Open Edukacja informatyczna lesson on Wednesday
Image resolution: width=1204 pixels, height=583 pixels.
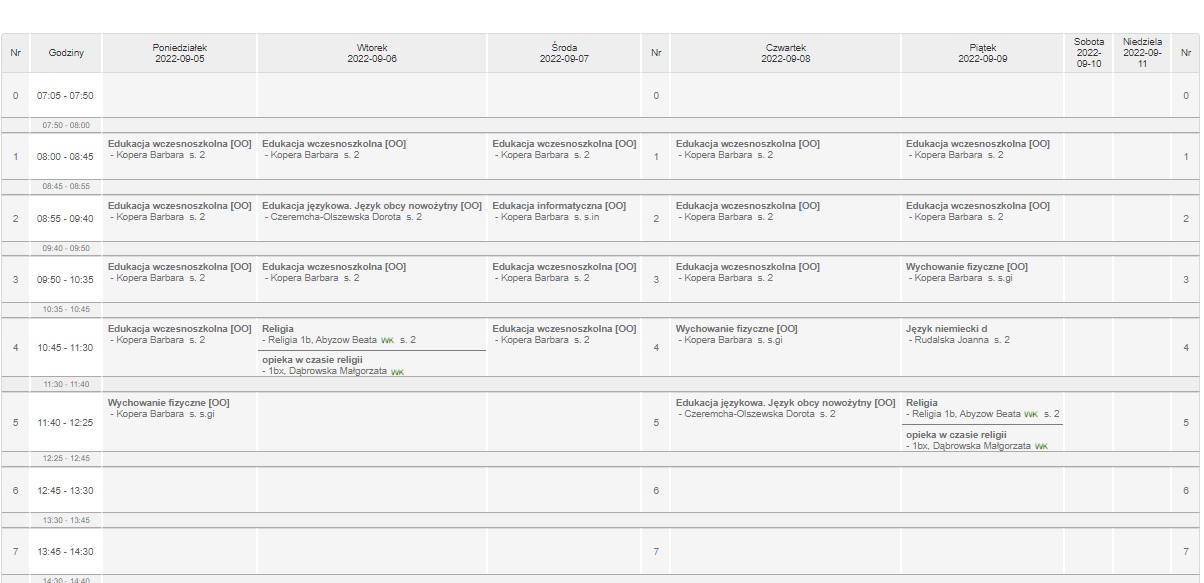coord(559,206)
